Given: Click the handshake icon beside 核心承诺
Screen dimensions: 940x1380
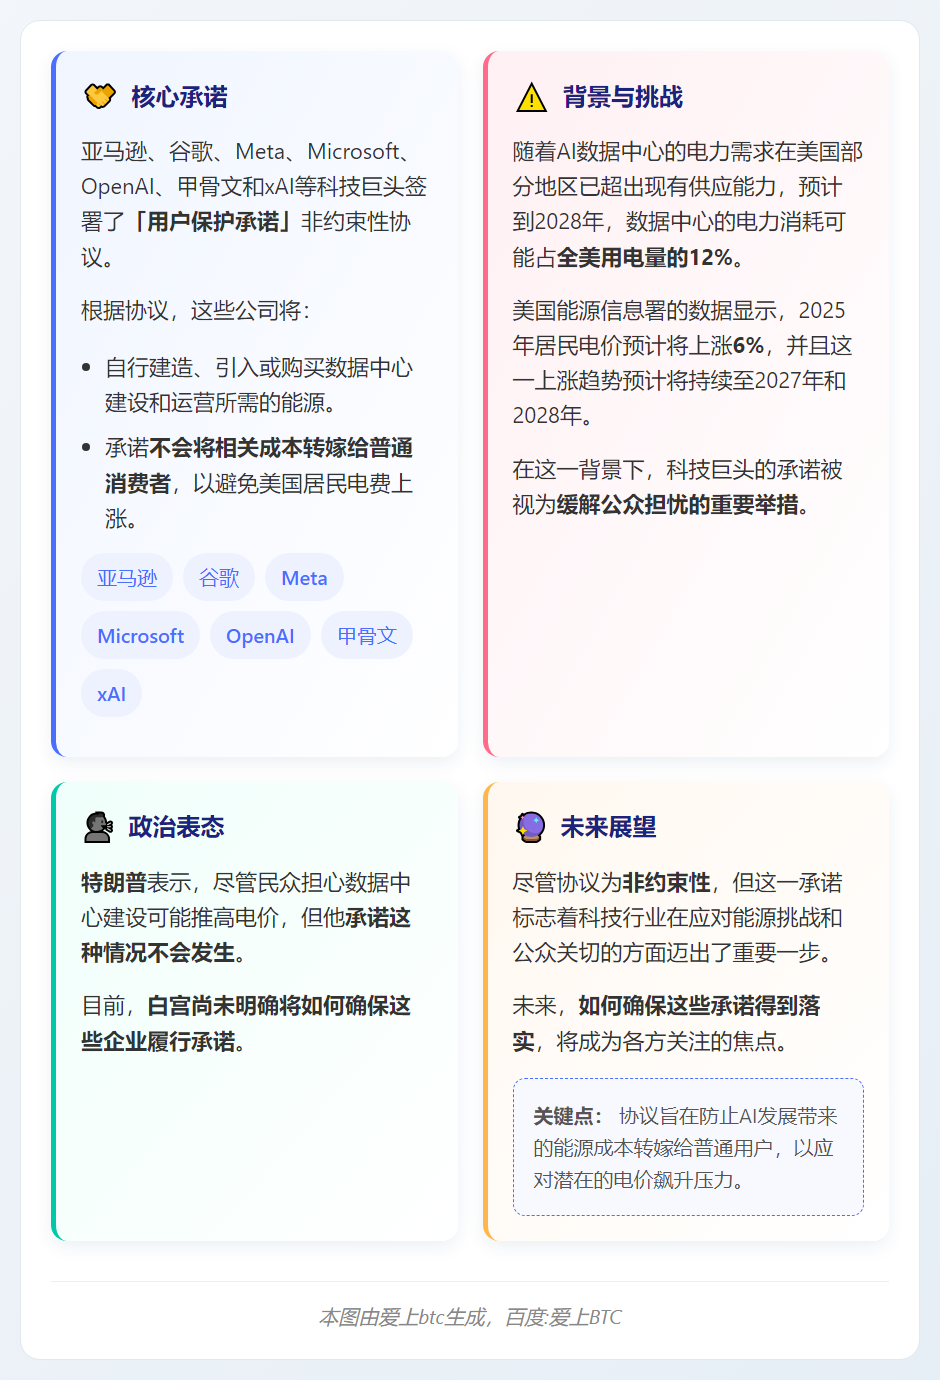Looking at the screenshot, I should coord(100,97).
